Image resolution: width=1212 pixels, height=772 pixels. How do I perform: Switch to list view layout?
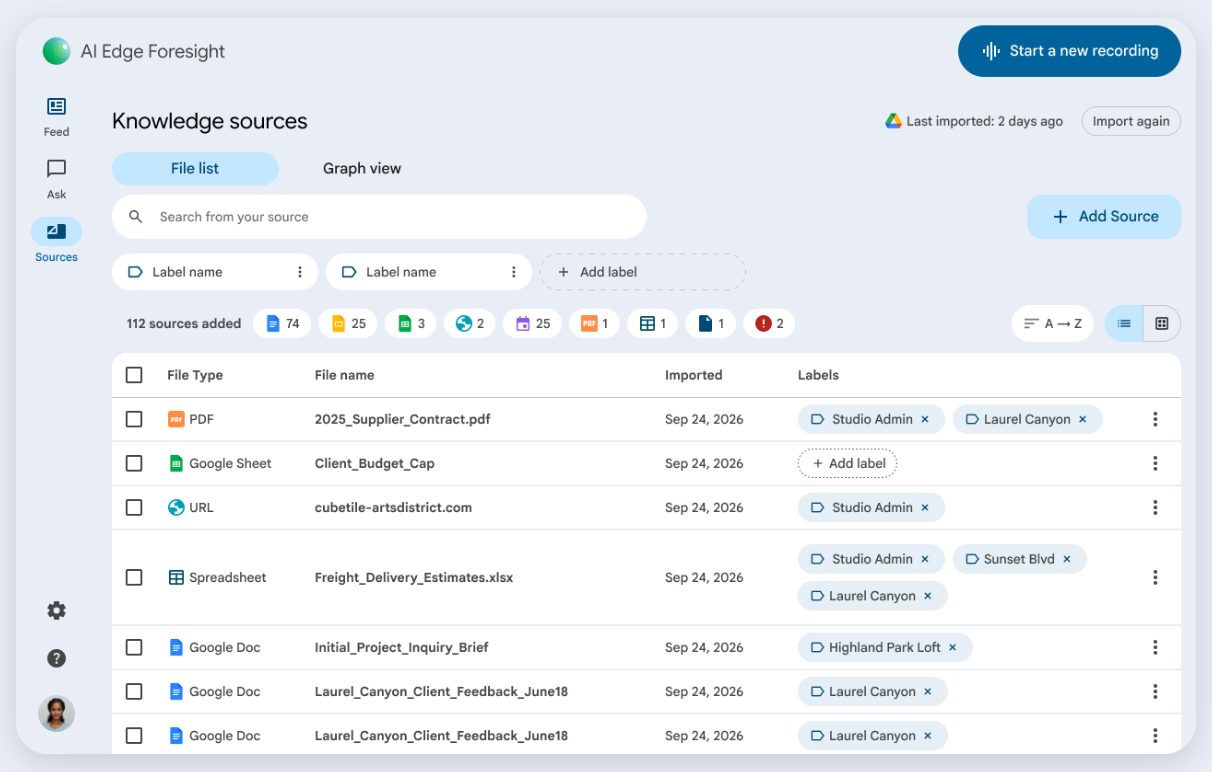click(x=1124, y=323)
